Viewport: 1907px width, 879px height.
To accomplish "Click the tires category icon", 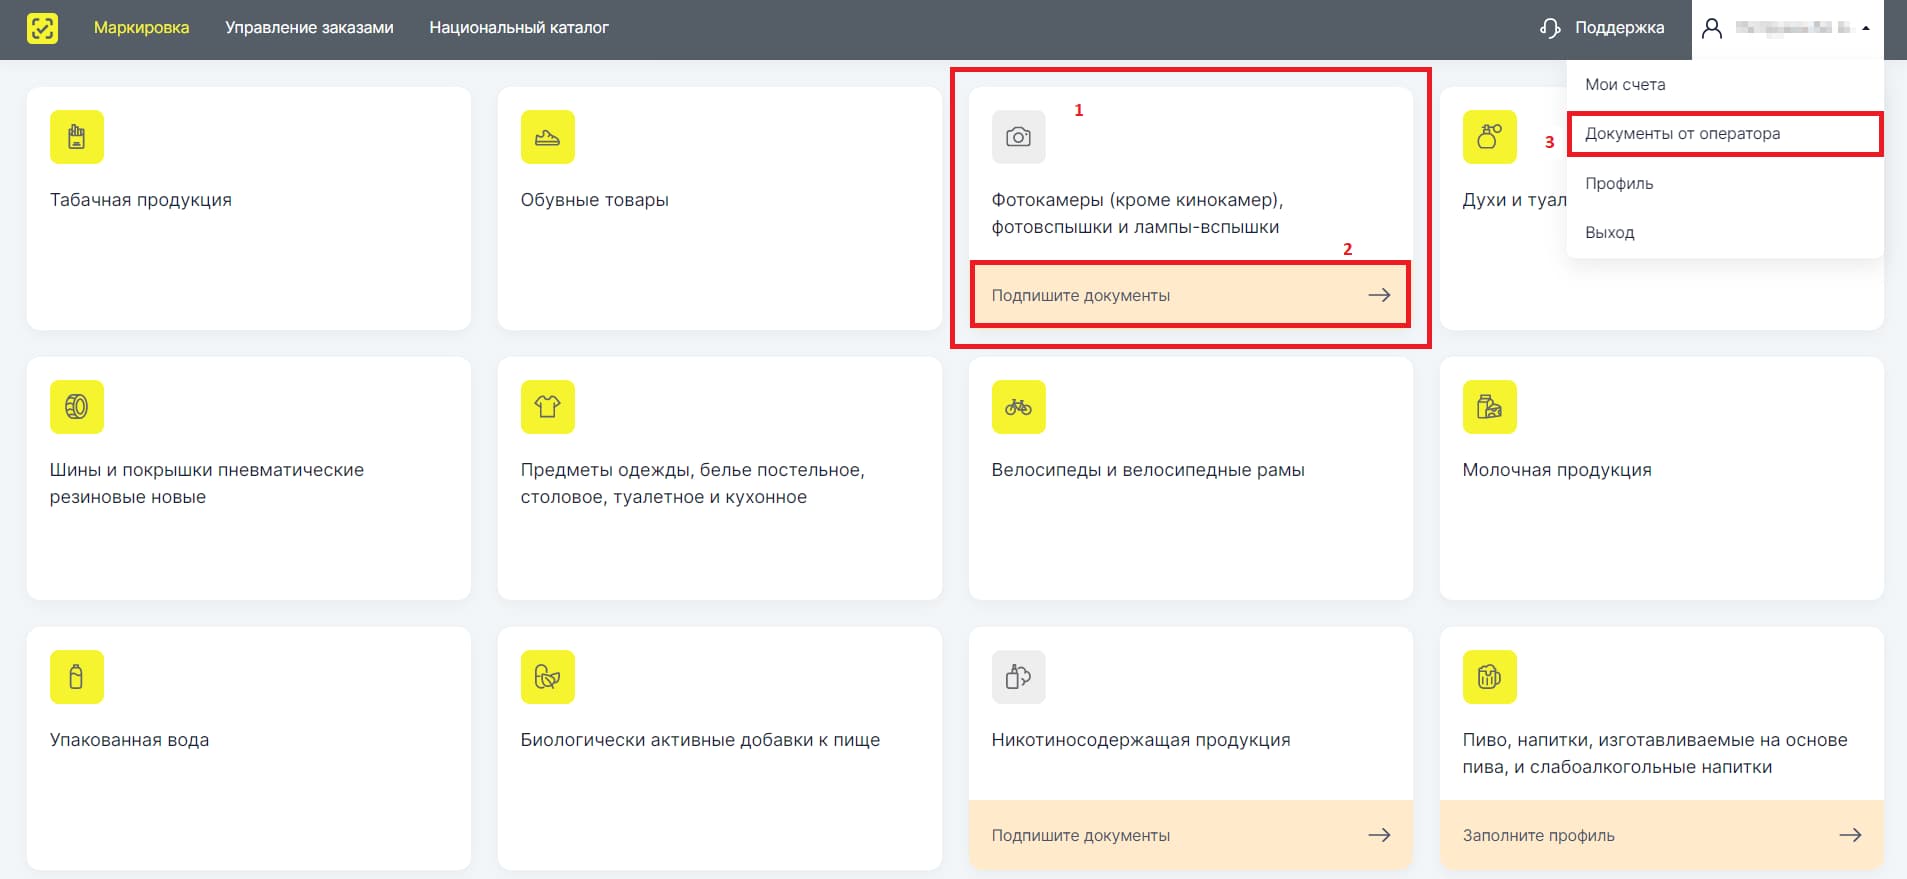I will pyautogui.click(x=77, y=407).
